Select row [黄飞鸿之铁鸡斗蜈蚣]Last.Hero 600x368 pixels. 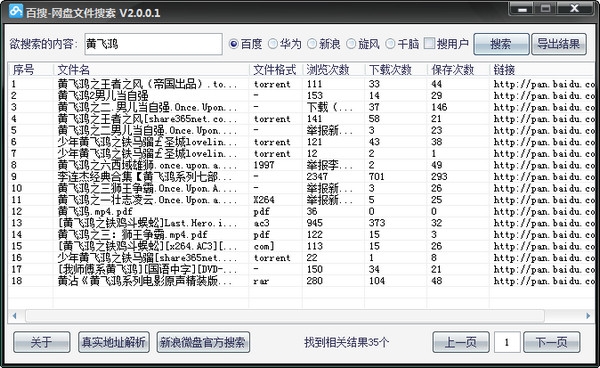click(302, 223)
